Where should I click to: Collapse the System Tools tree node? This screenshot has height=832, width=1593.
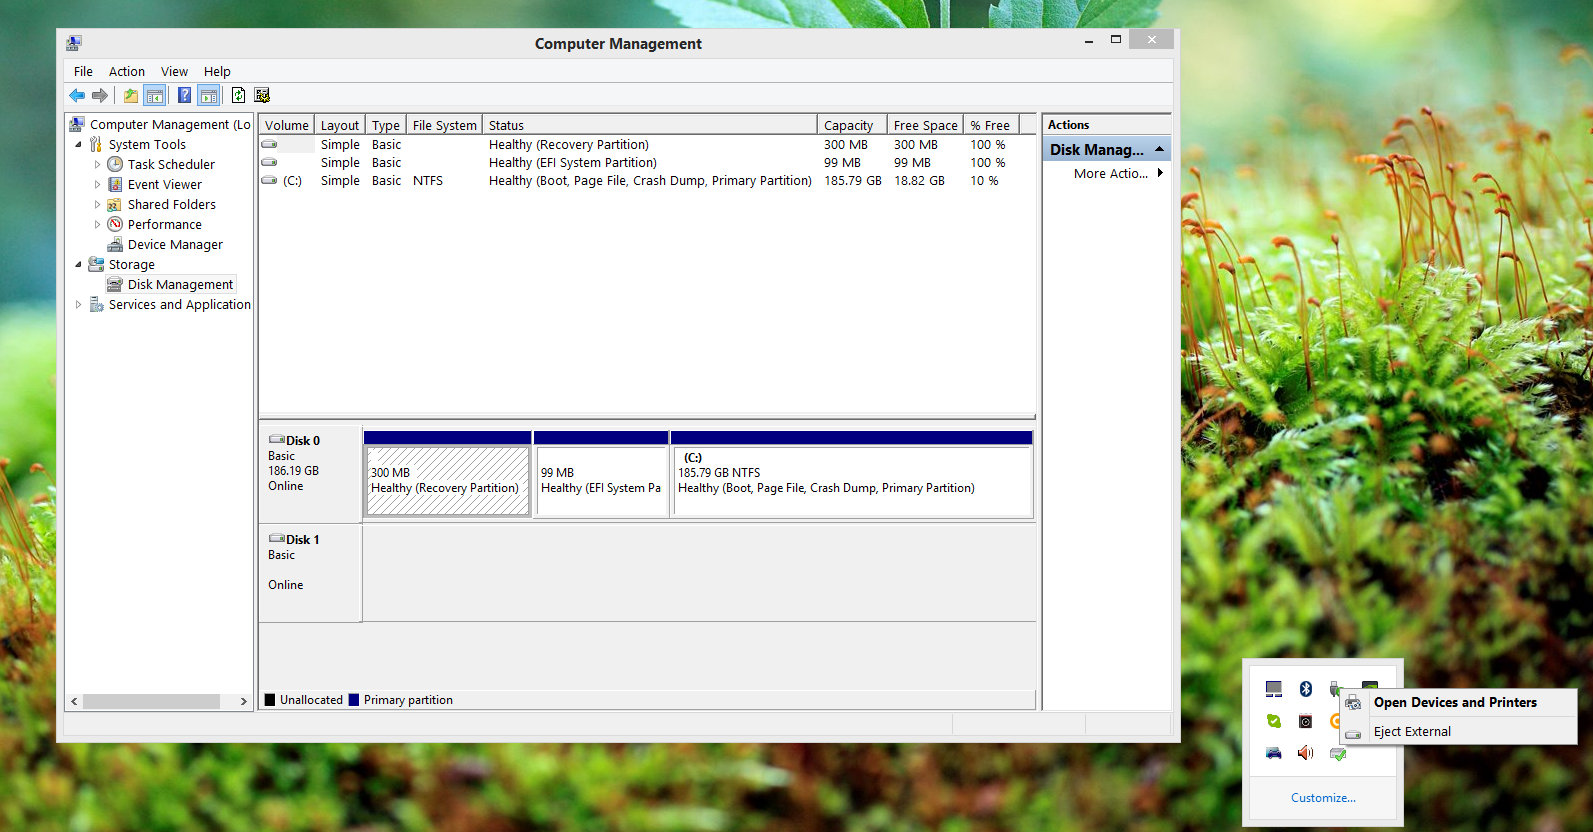pyautogui.click(x=79, y=145)
